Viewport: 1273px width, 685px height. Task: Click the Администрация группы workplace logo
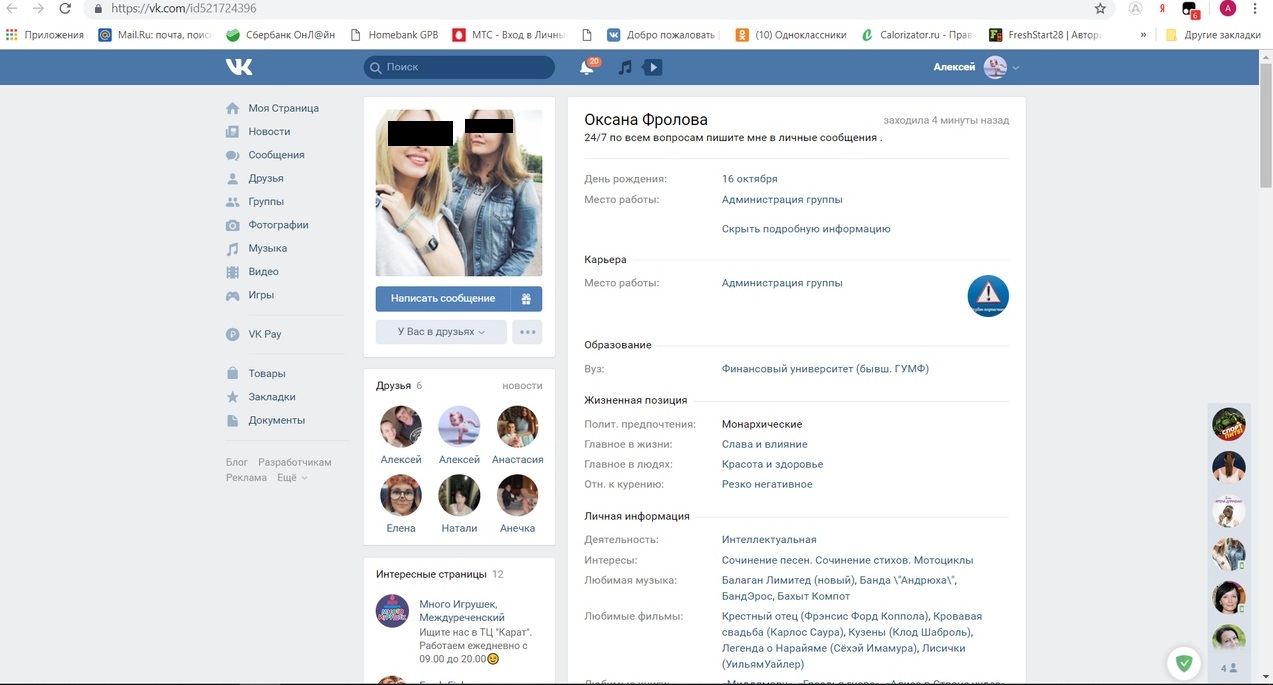coord(988,296)
